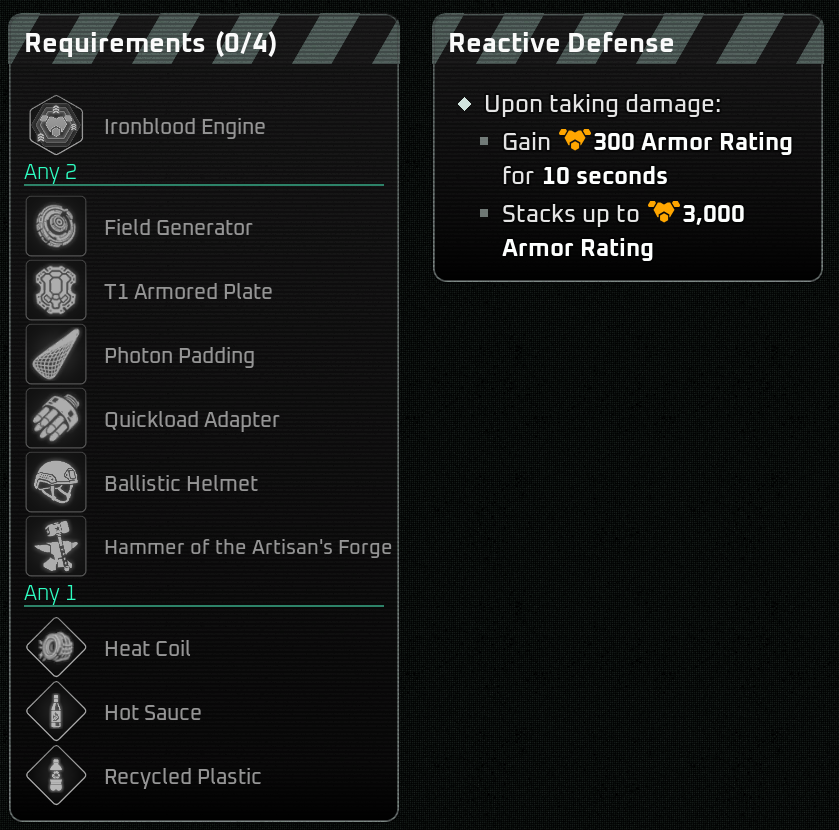Click the Hot Sauce item name
This screenshot has height=830, width=839.
(x=153, y=713)
